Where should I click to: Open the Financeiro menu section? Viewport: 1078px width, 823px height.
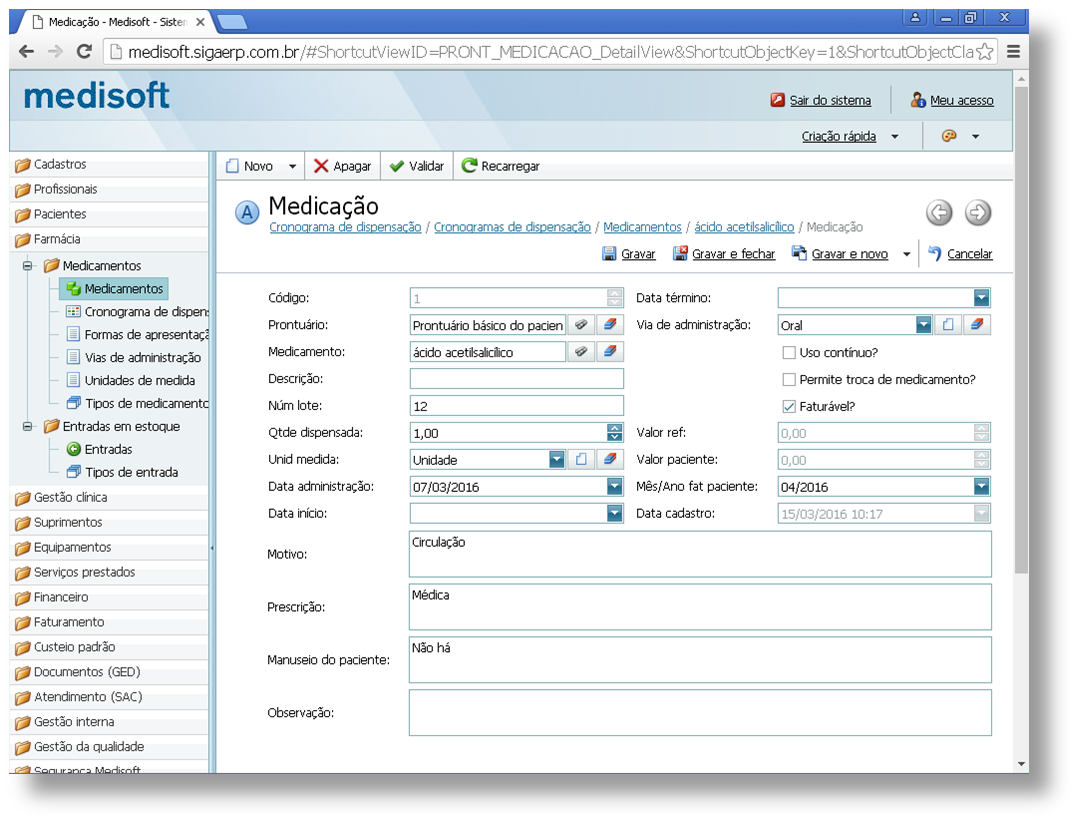(110, 597)
